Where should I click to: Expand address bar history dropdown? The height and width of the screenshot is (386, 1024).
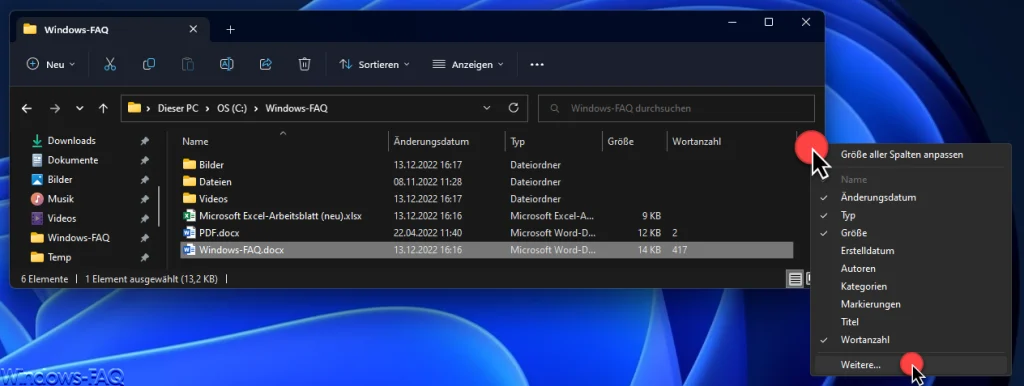487,108
